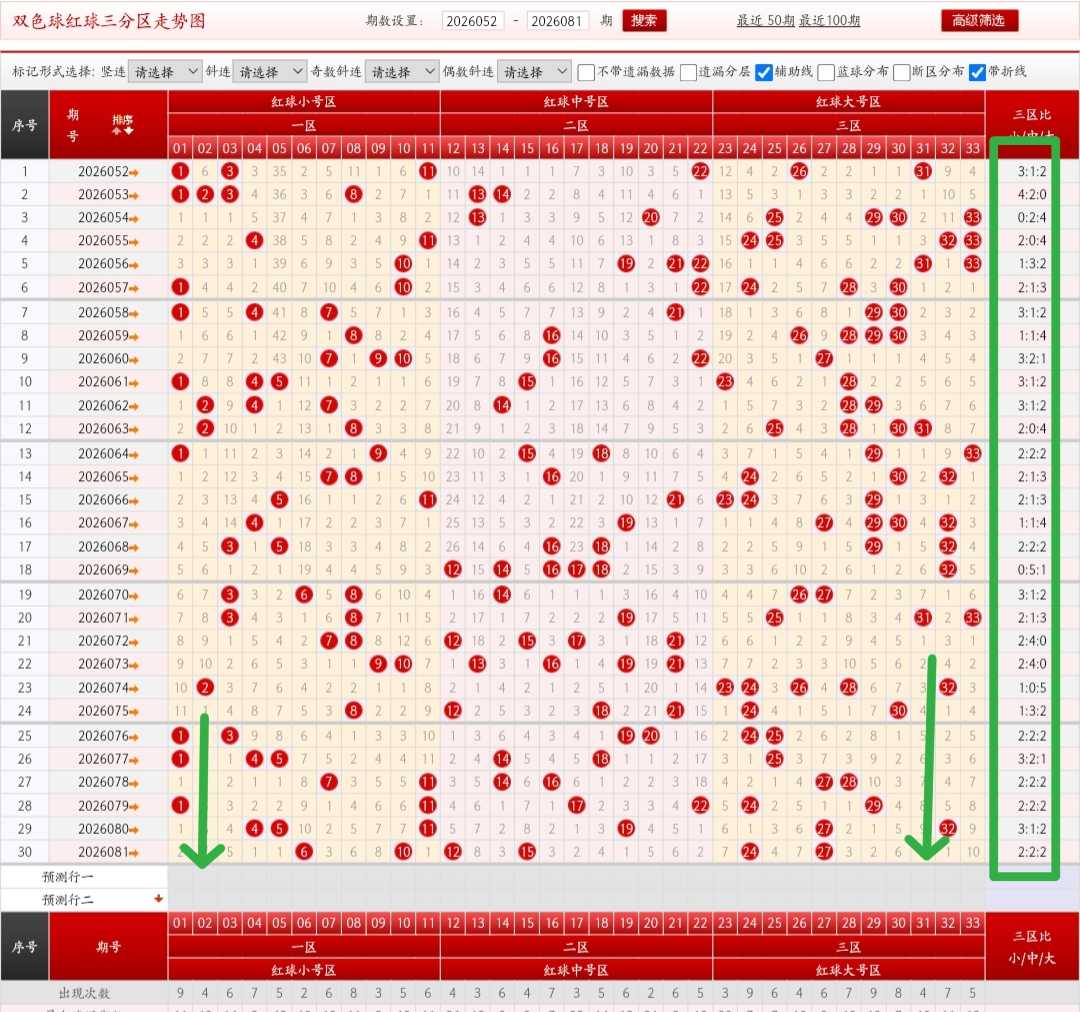Open the 竖连 dropdown
Viewport: 1080px width, 1012px height.
click(165, 72)
